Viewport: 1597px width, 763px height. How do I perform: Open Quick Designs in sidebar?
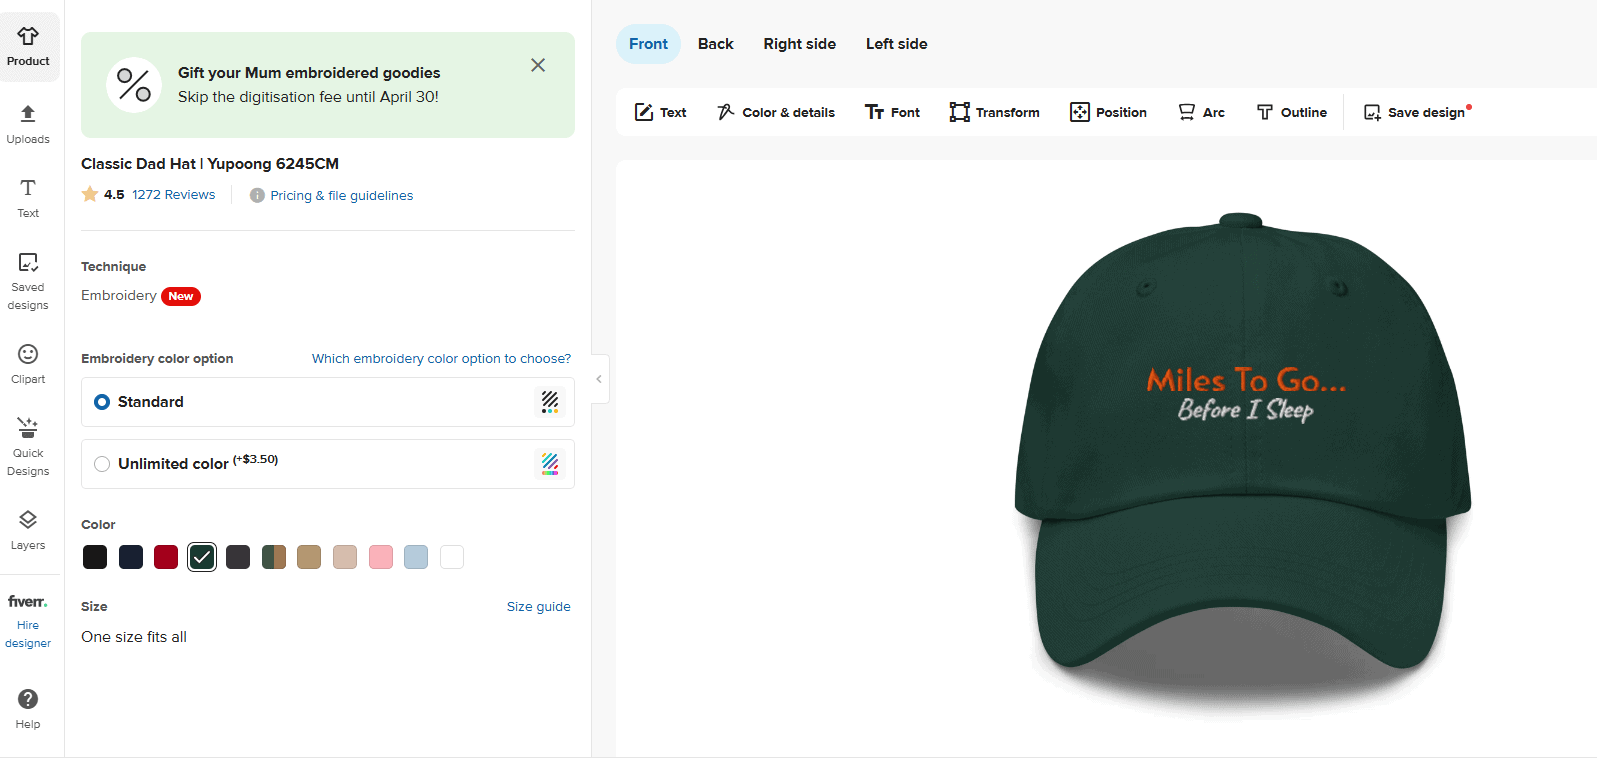click(x=28, y=446)
